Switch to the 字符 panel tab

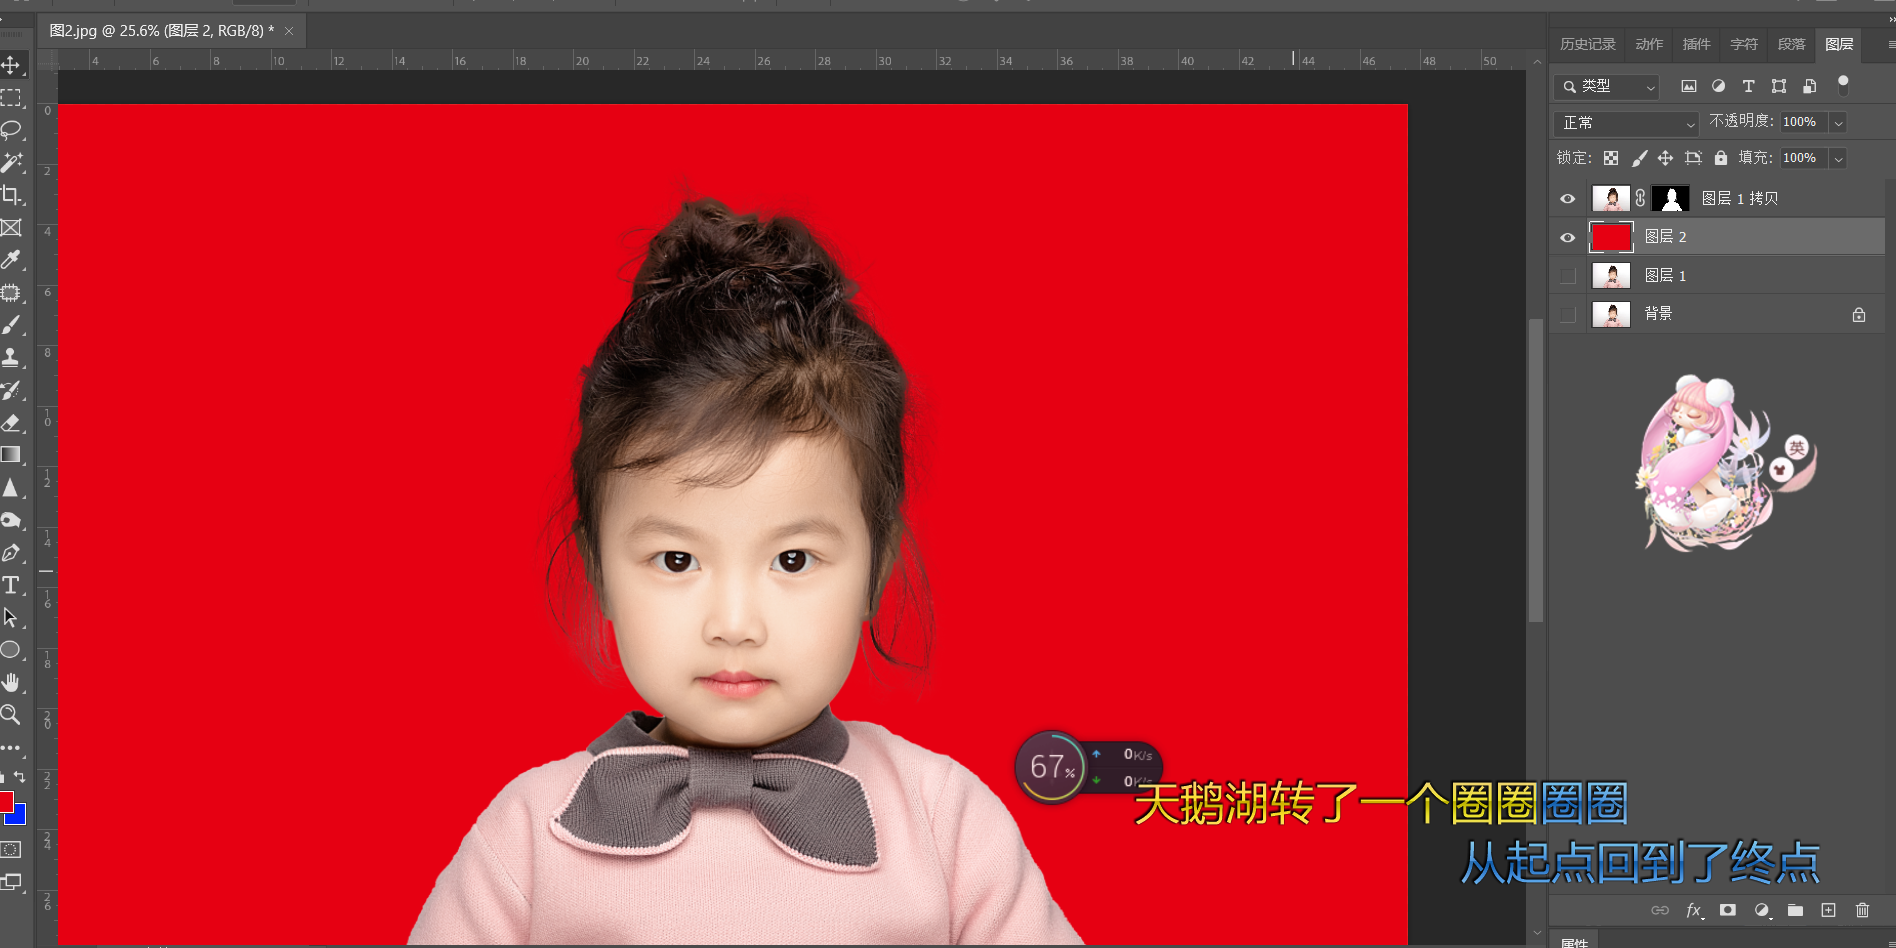coord(1743,44)
